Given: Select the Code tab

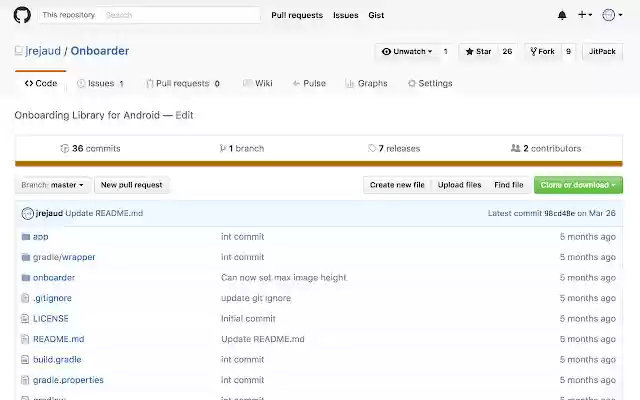Looking at the screenshot, I should click(41, 83).
